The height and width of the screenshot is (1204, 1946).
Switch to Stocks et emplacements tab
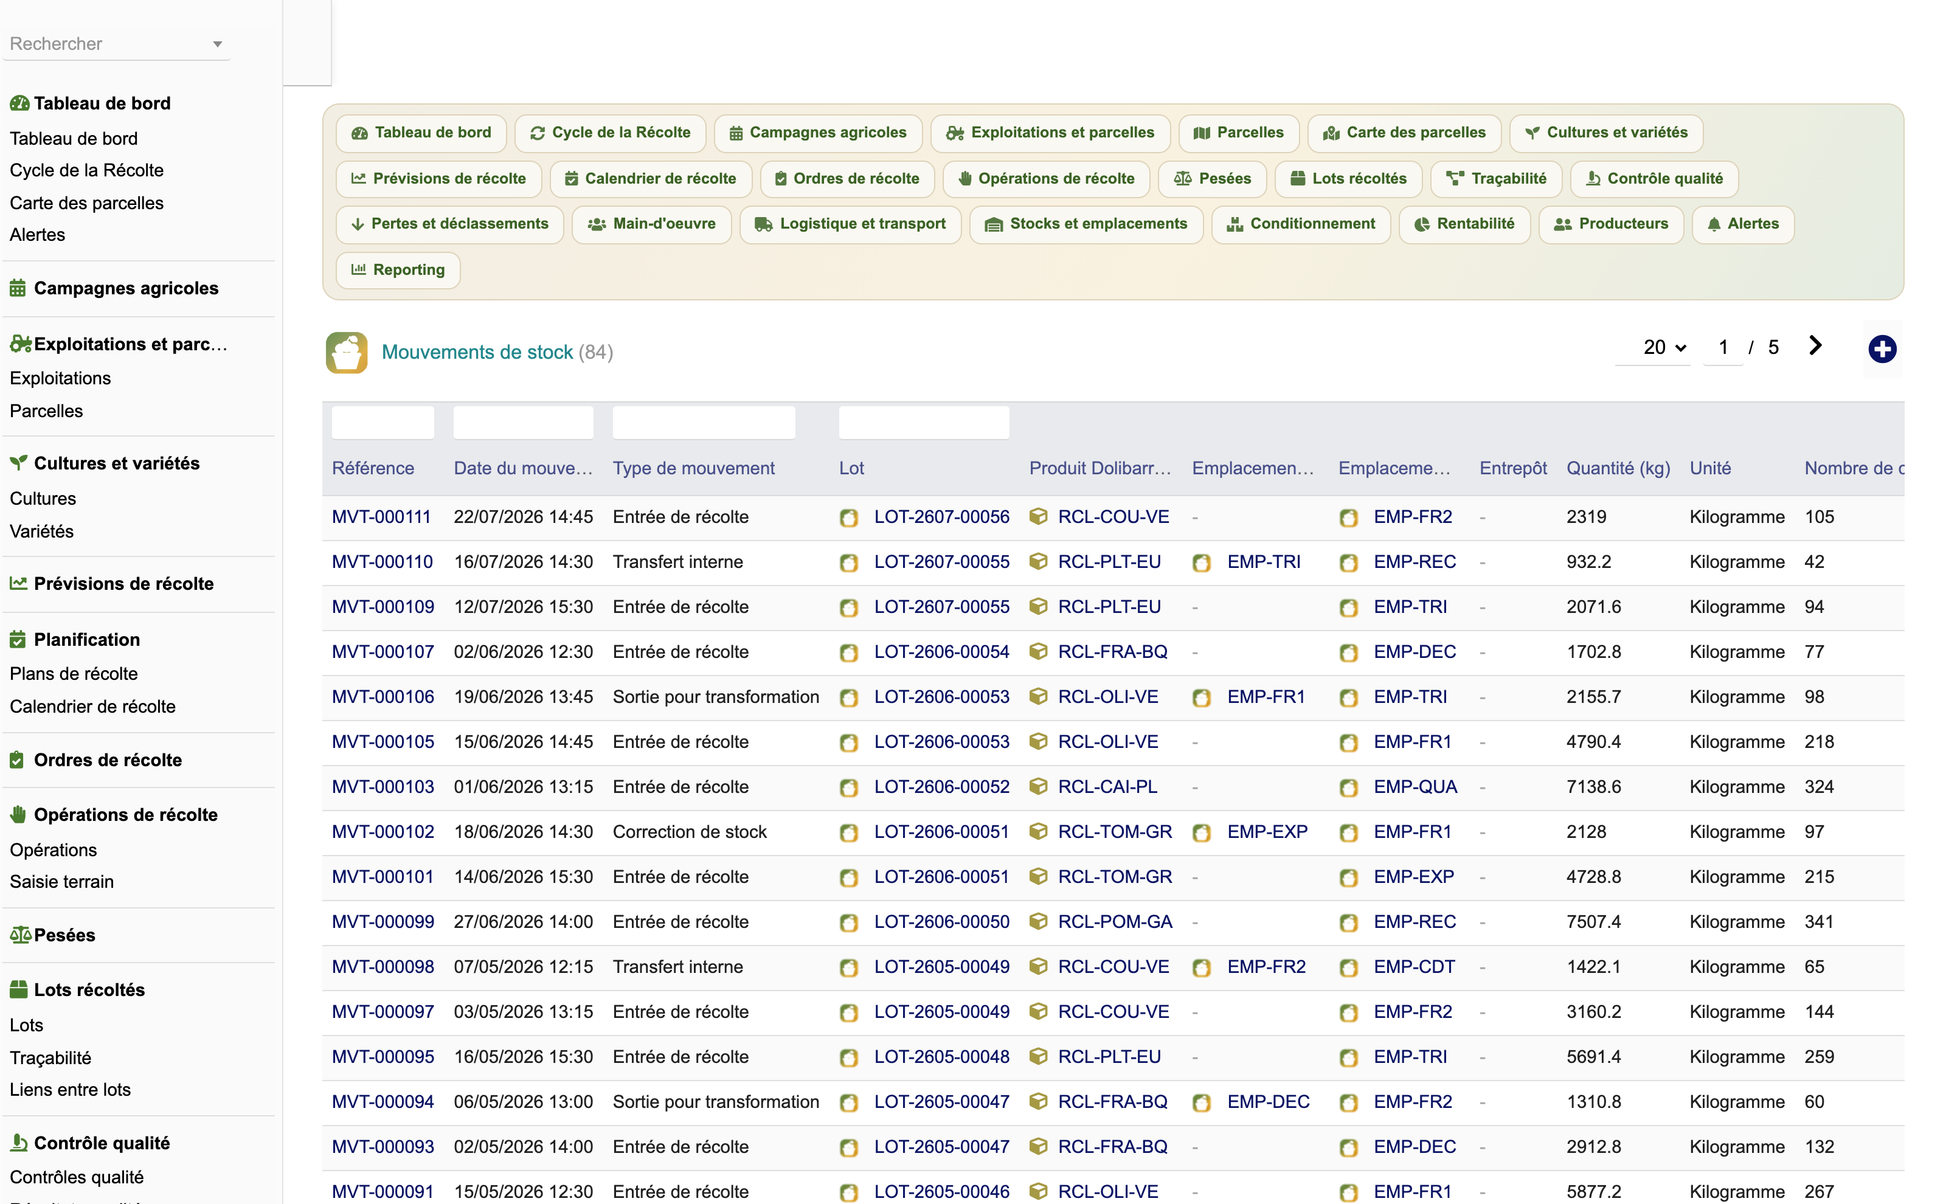click(1086, 224)
